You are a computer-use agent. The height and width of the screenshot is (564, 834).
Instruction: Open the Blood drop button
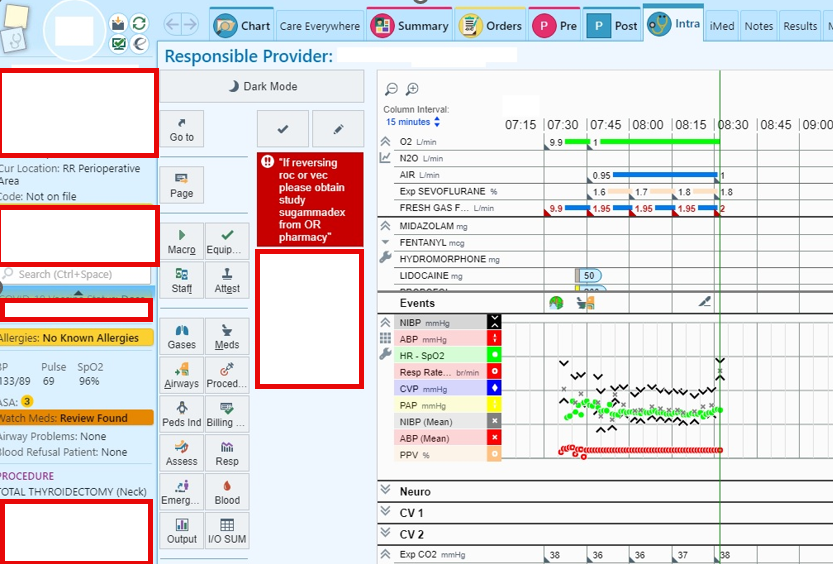pos(227,491)
